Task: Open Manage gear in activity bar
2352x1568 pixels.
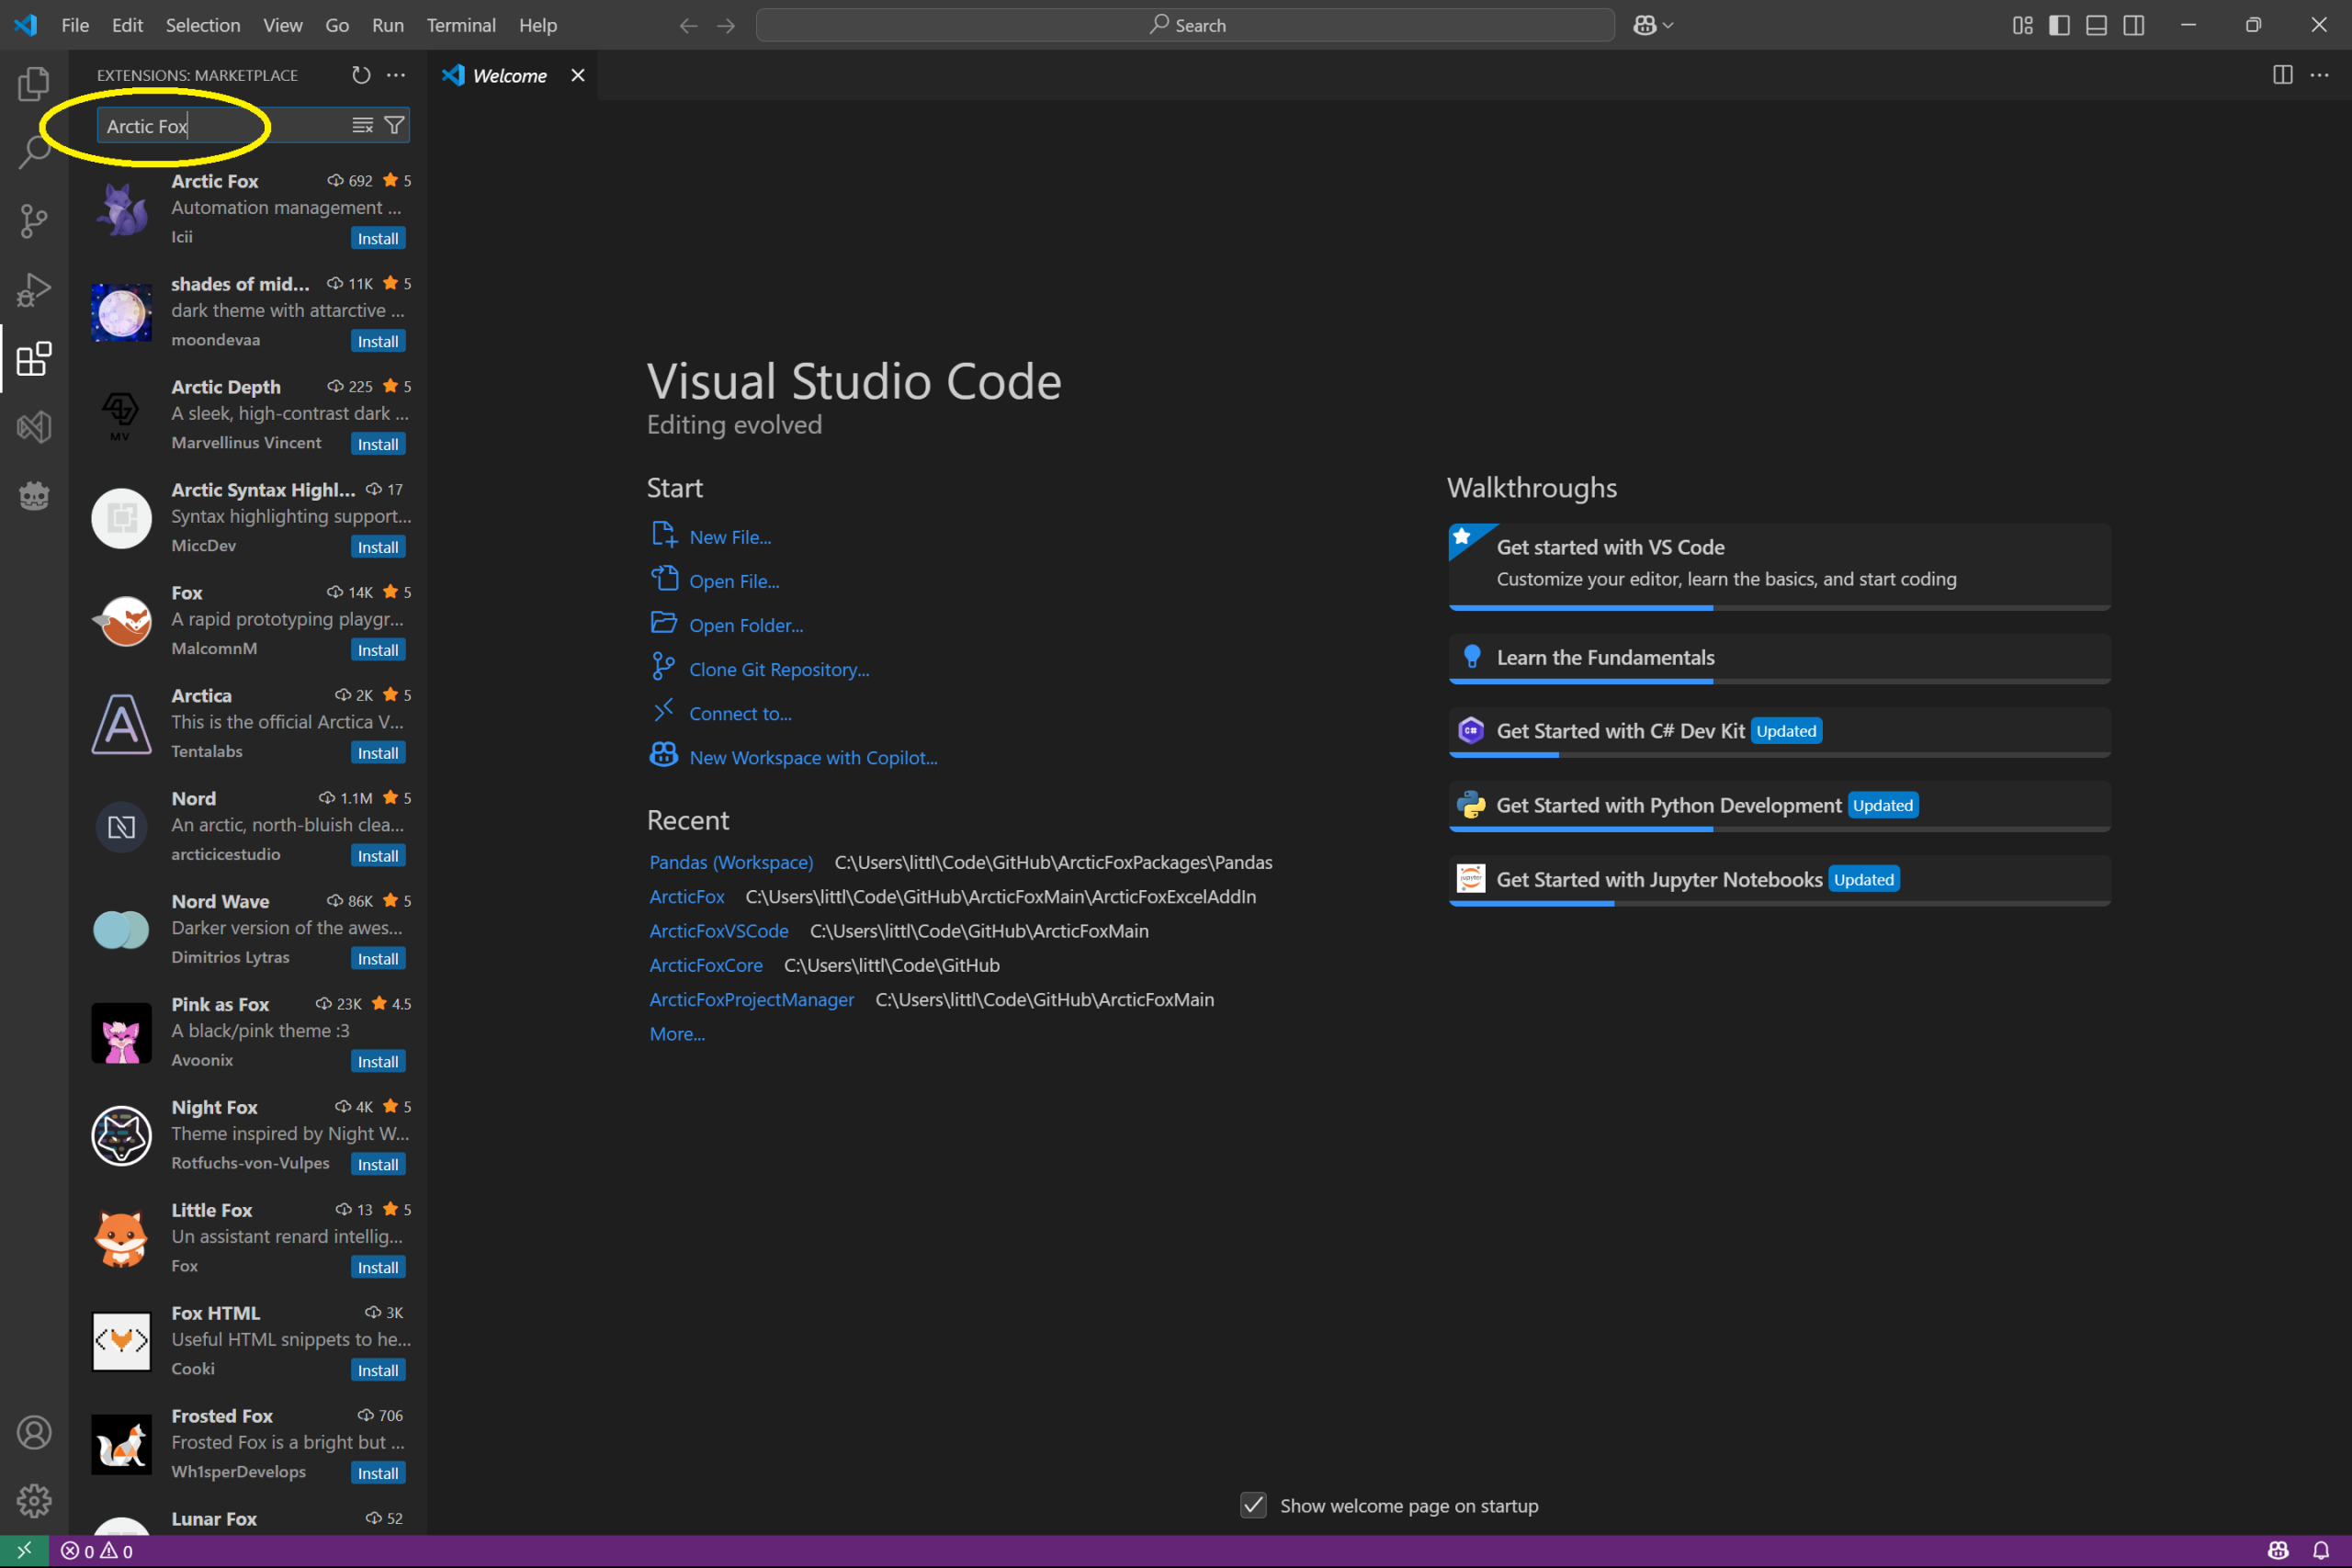Action: 34,1500
